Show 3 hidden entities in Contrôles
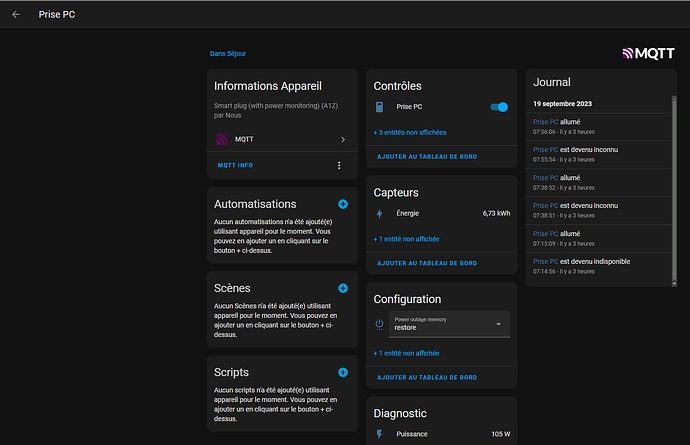Image resolution: width=690 pixels, height=445 pixels. tap(410, 132)
